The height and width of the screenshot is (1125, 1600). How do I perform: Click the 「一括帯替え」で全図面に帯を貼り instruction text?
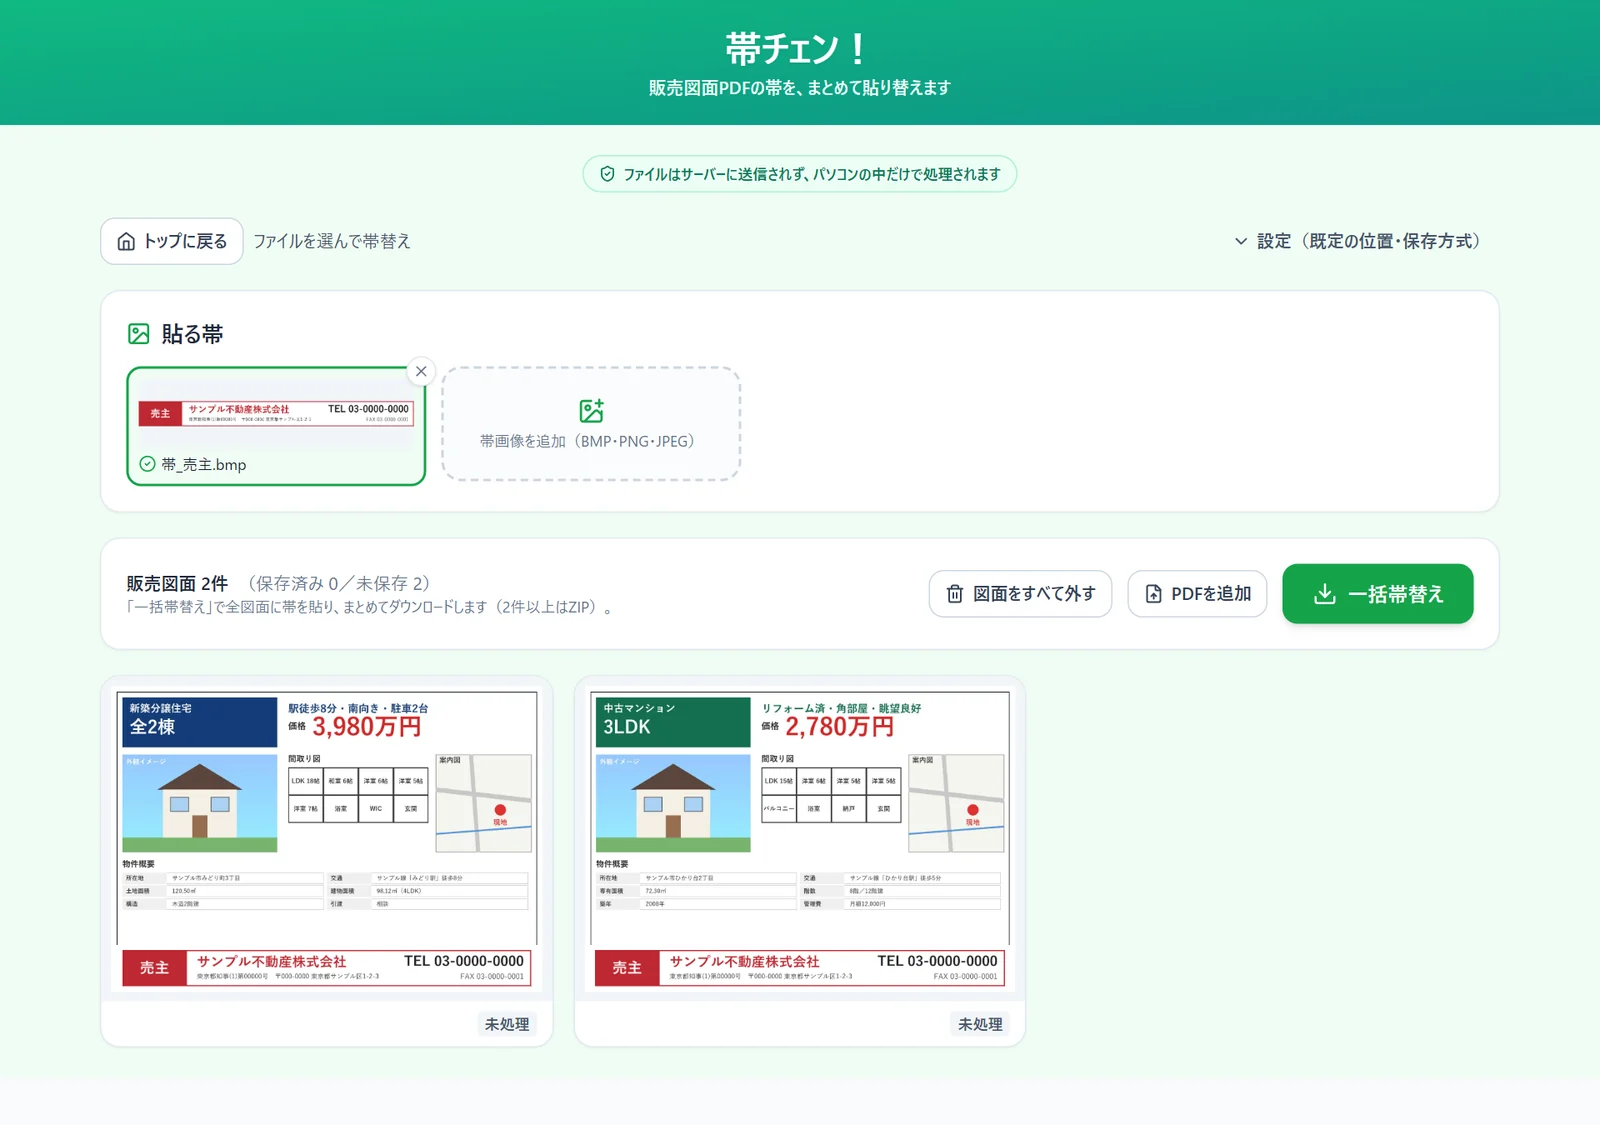pos(369,607)
